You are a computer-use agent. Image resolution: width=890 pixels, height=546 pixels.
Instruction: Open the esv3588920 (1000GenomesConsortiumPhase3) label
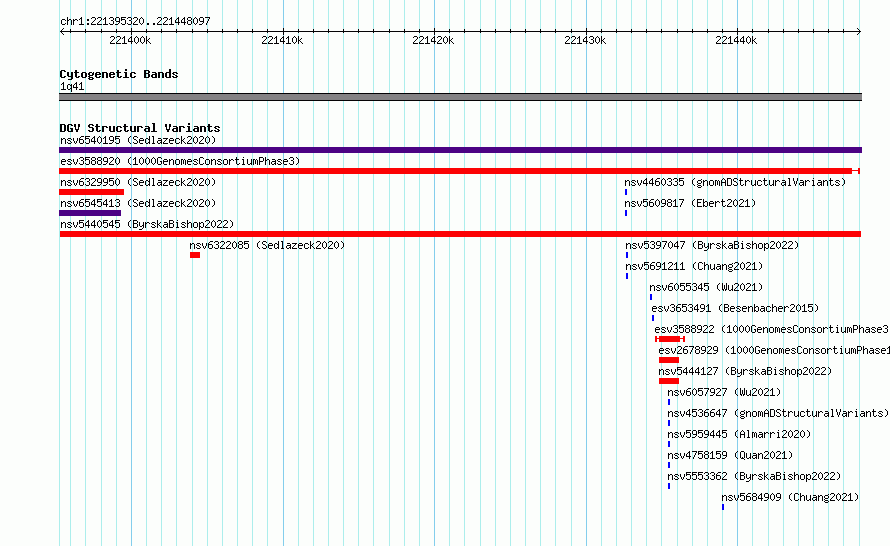[180, 161]
